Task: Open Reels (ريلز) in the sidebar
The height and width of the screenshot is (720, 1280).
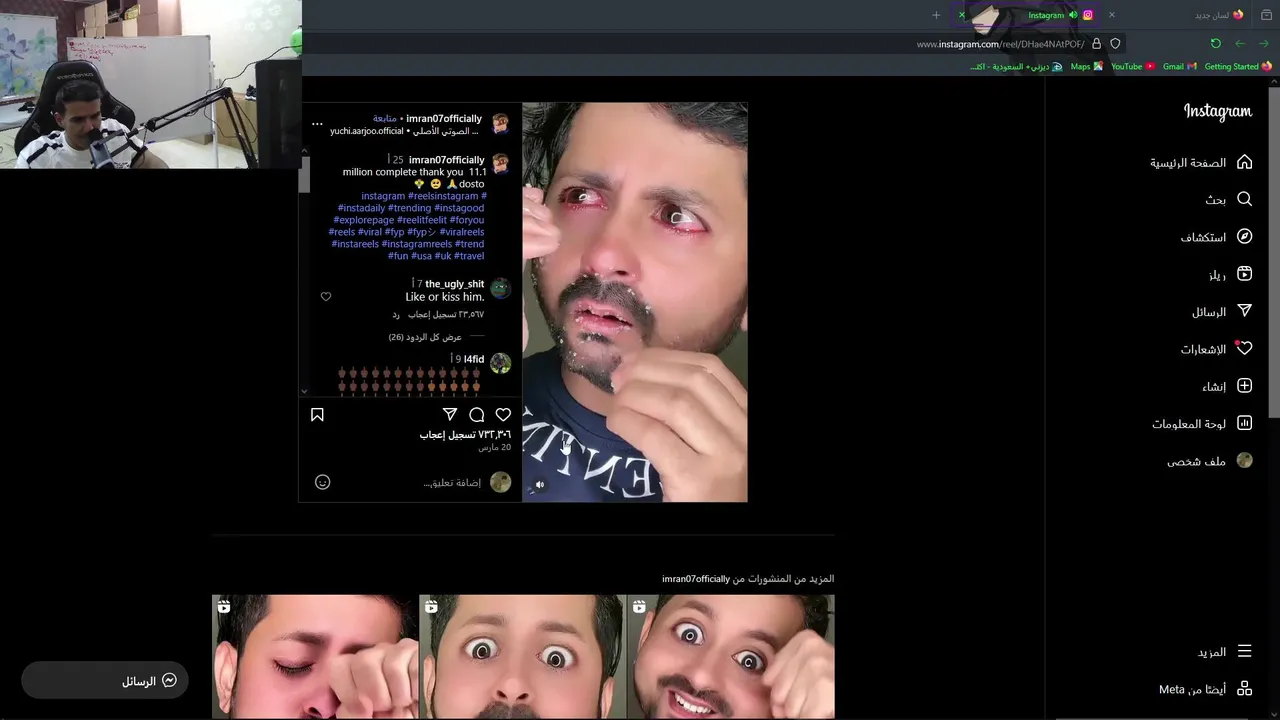Action: 1244,274
